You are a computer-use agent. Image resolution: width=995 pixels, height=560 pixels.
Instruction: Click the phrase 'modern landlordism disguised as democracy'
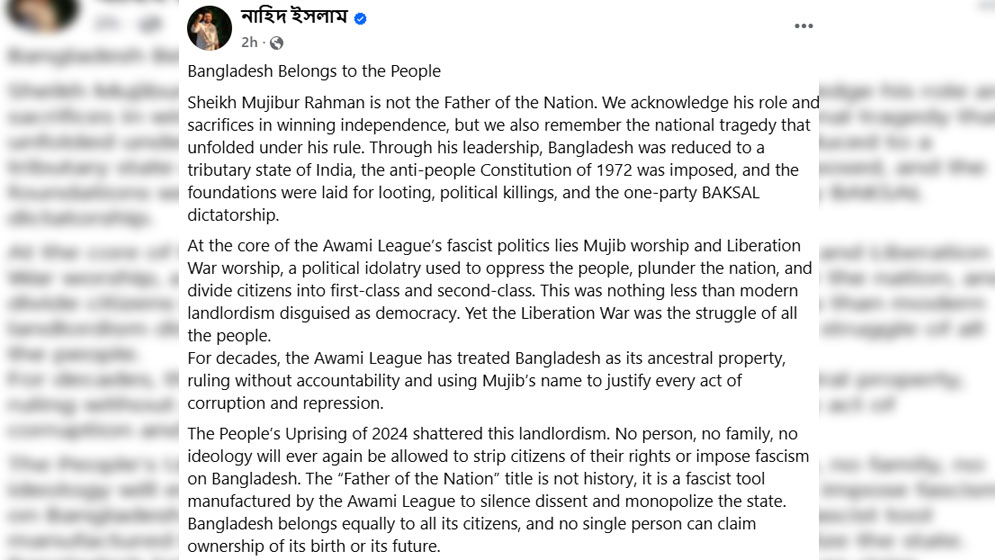[x=492, y=302]
